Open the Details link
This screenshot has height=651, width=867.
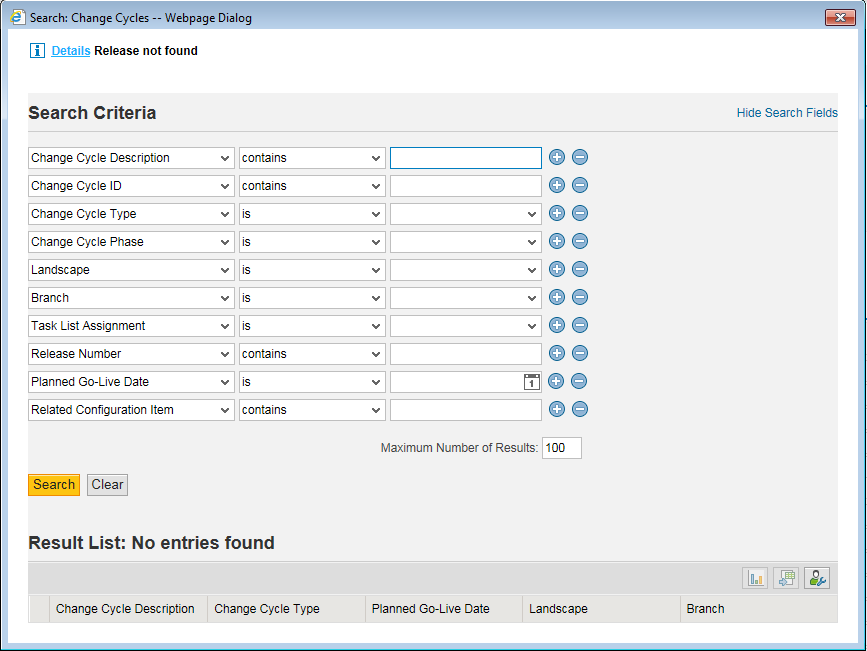pos(71,51)
